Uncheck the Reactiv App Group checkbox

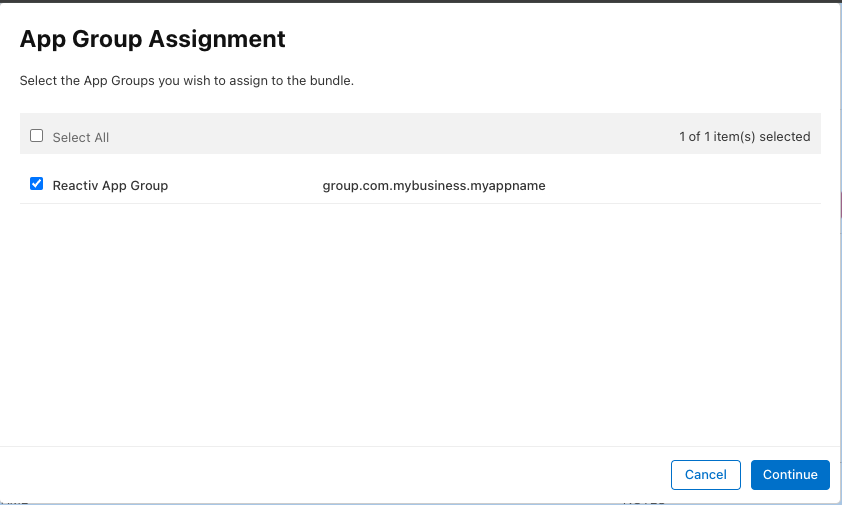(37, 184)
